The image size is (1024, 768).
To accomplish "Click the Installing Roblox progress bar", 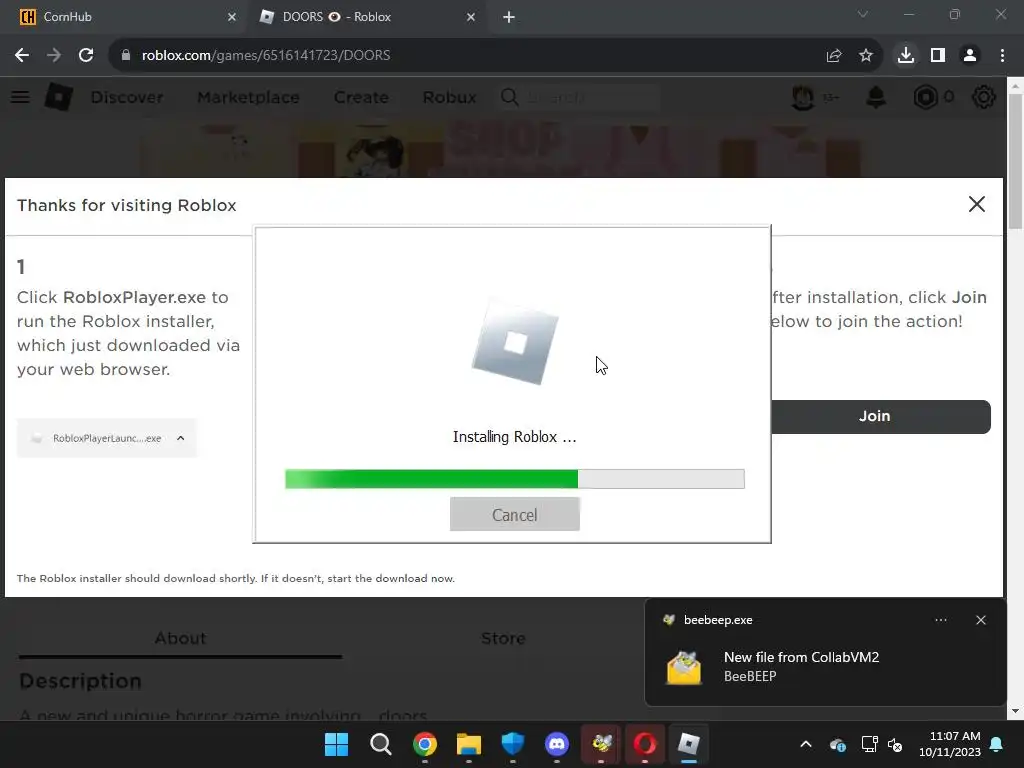I will pos(515,479).
